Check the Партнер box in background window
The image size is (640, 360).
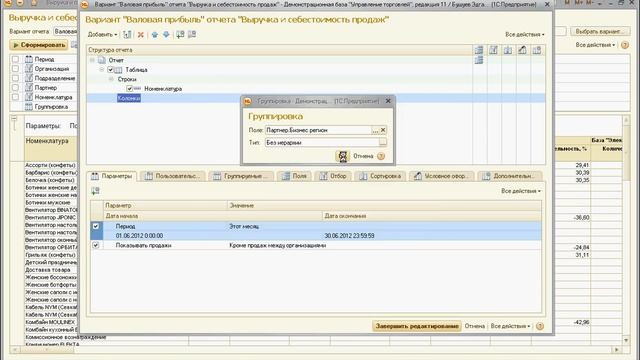click(15, 87)
